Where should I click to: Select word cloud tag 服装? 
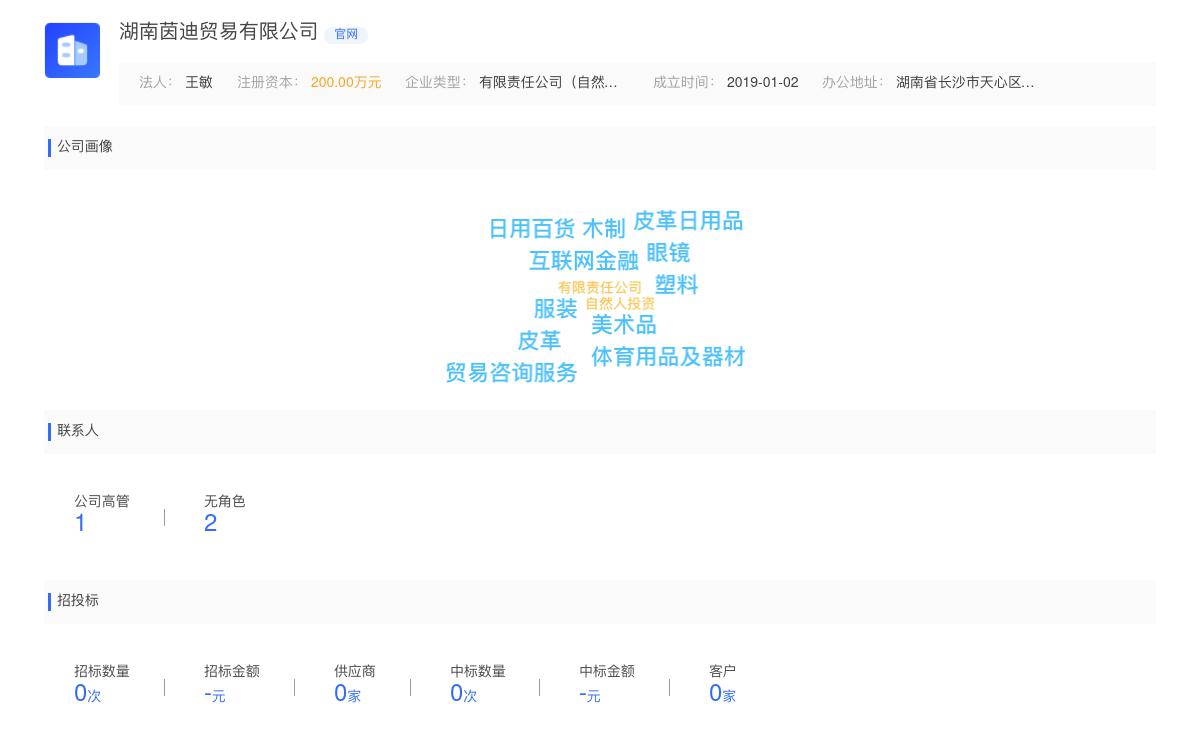[555, 309]
